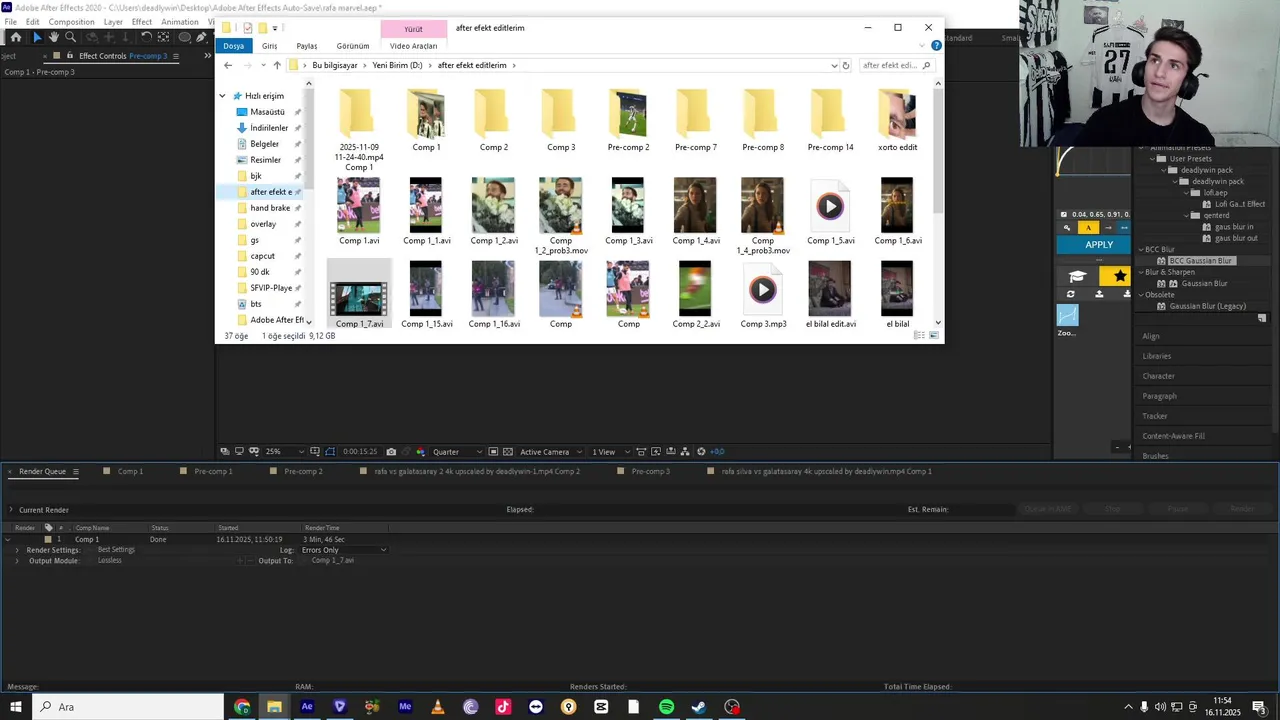Viewport: 1280px width, 720px height.
Task: Open Spotify from the taskbar
Action: tap(666, 707)
